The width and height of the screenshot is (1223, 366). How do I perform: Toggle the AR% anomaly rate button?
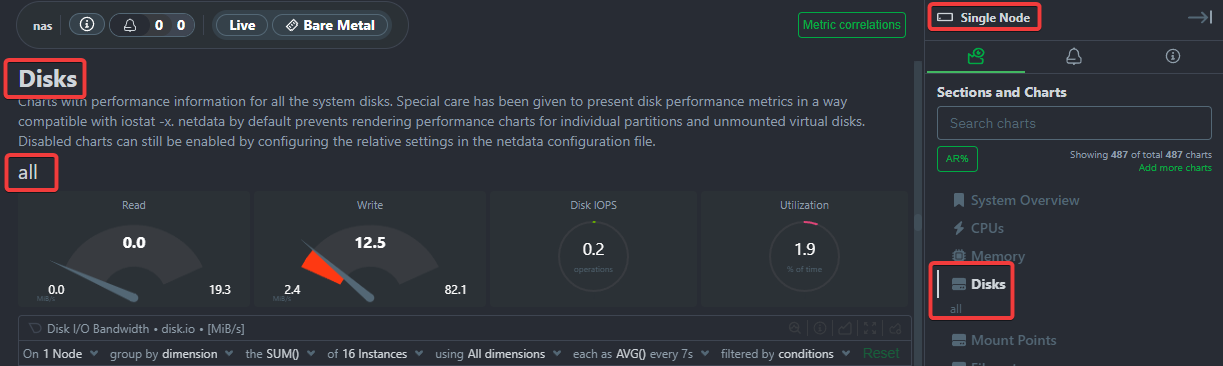tap(957, 159)
